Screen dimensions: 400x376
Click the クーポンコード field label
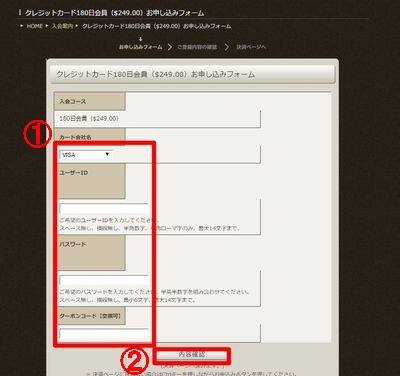pyautogui.click(x=90, y=316)
